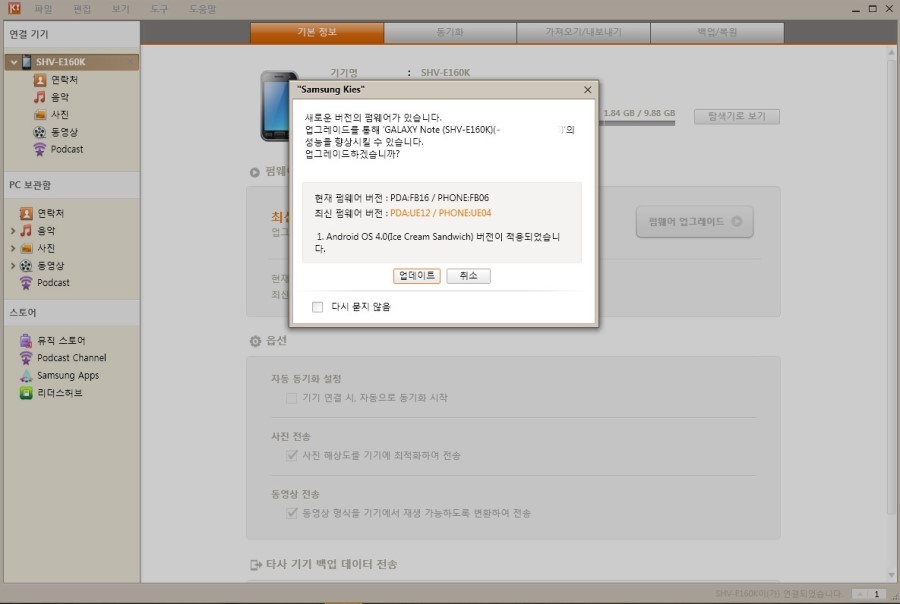
Task: Click the 옵션 gear icon
Action: 255,341
